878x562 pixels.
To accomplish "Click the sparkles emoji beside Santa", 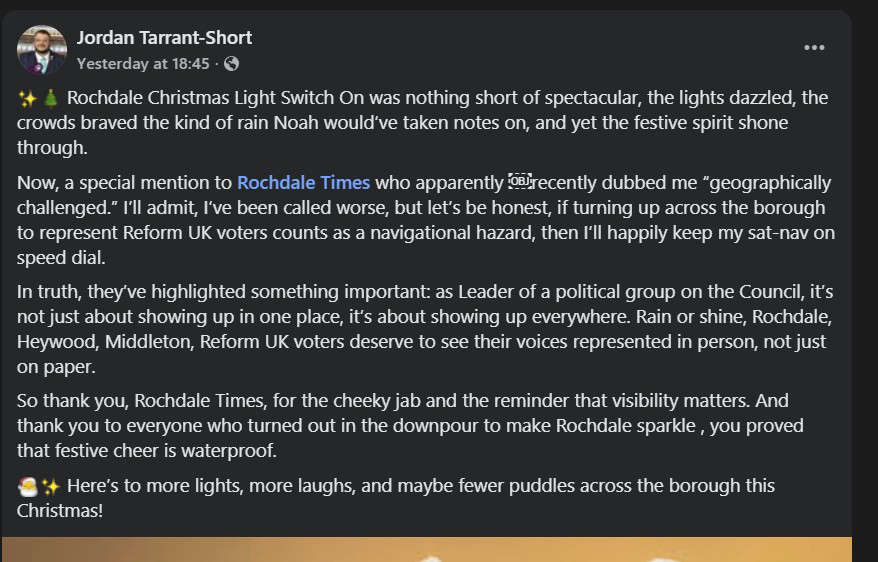I will coord(51,486).
